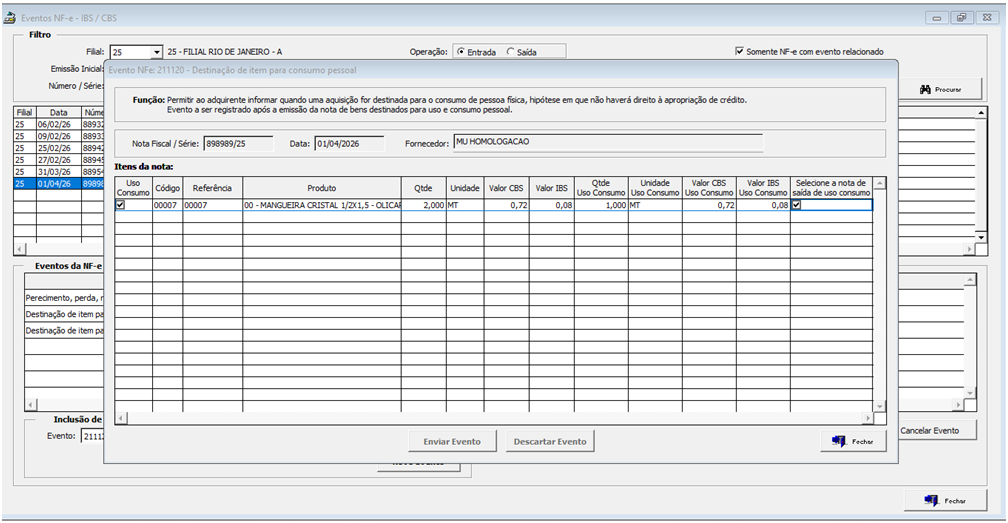Click the Produto column header
Viewport: 1008px width, 523px height.
click(x=321, y=188)
